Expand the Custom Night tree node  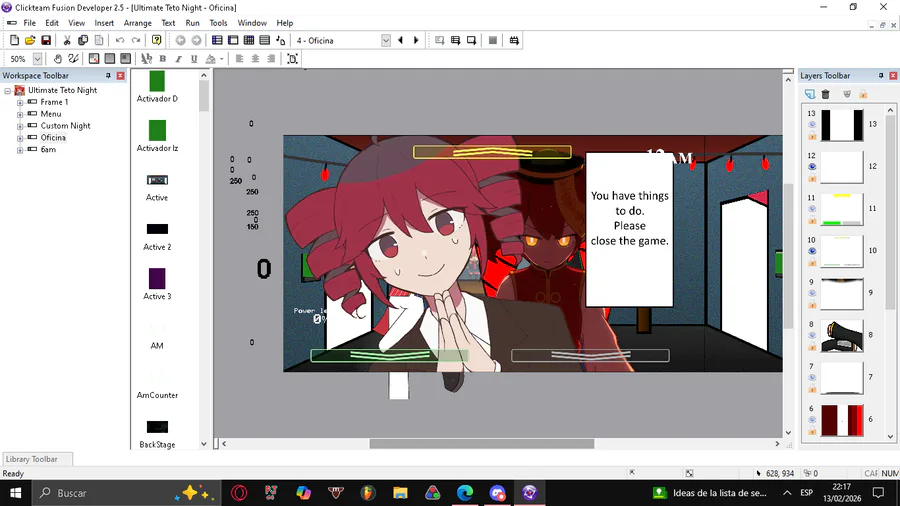(20, 126)
